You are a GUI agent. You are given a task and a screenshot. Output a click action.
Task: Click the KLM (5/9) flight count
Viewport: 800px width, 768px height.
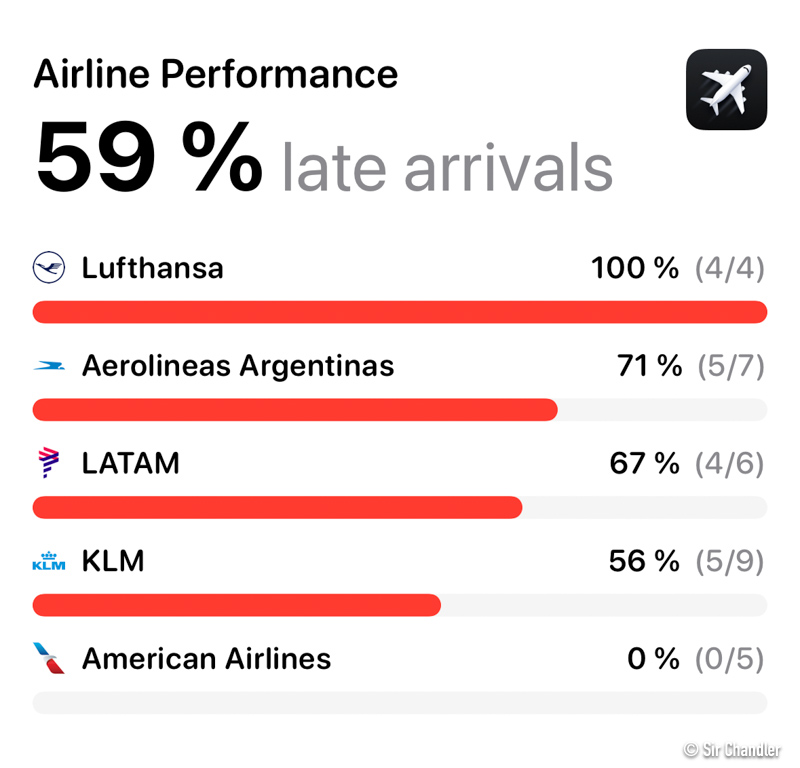pyautogui.click(x=729, y=561)
